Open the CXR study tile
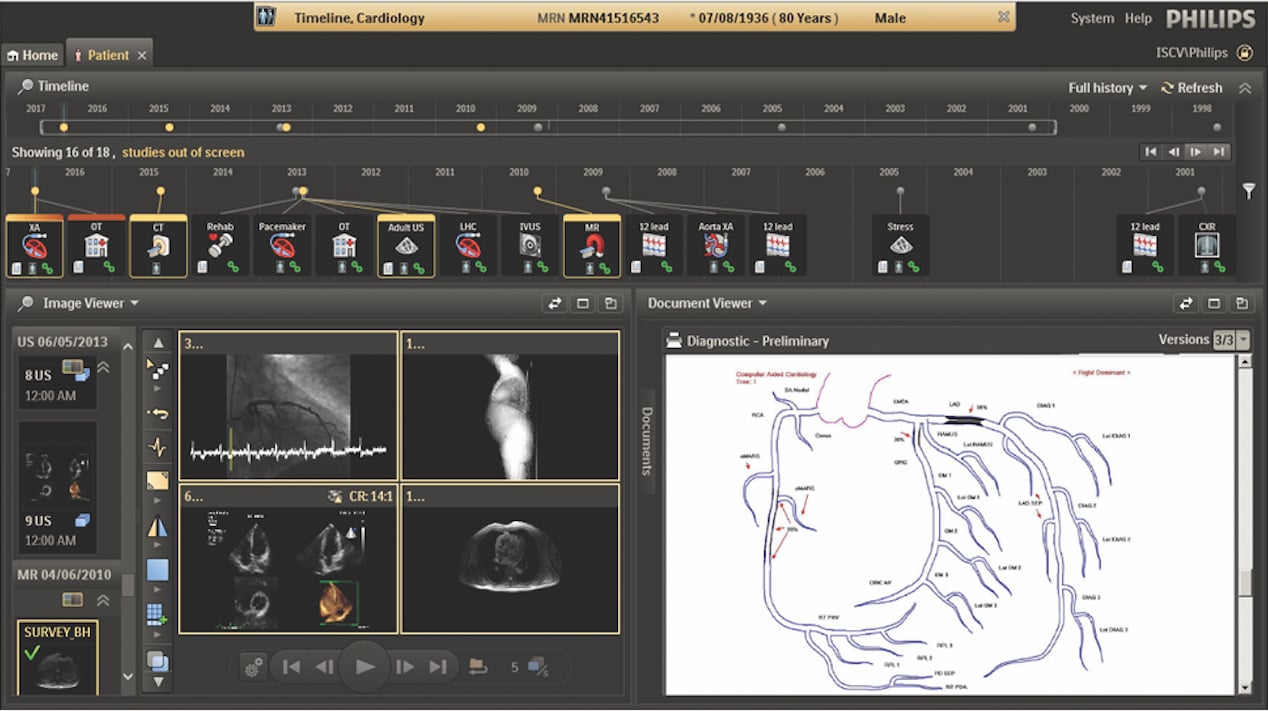 tap(1206, 245)
